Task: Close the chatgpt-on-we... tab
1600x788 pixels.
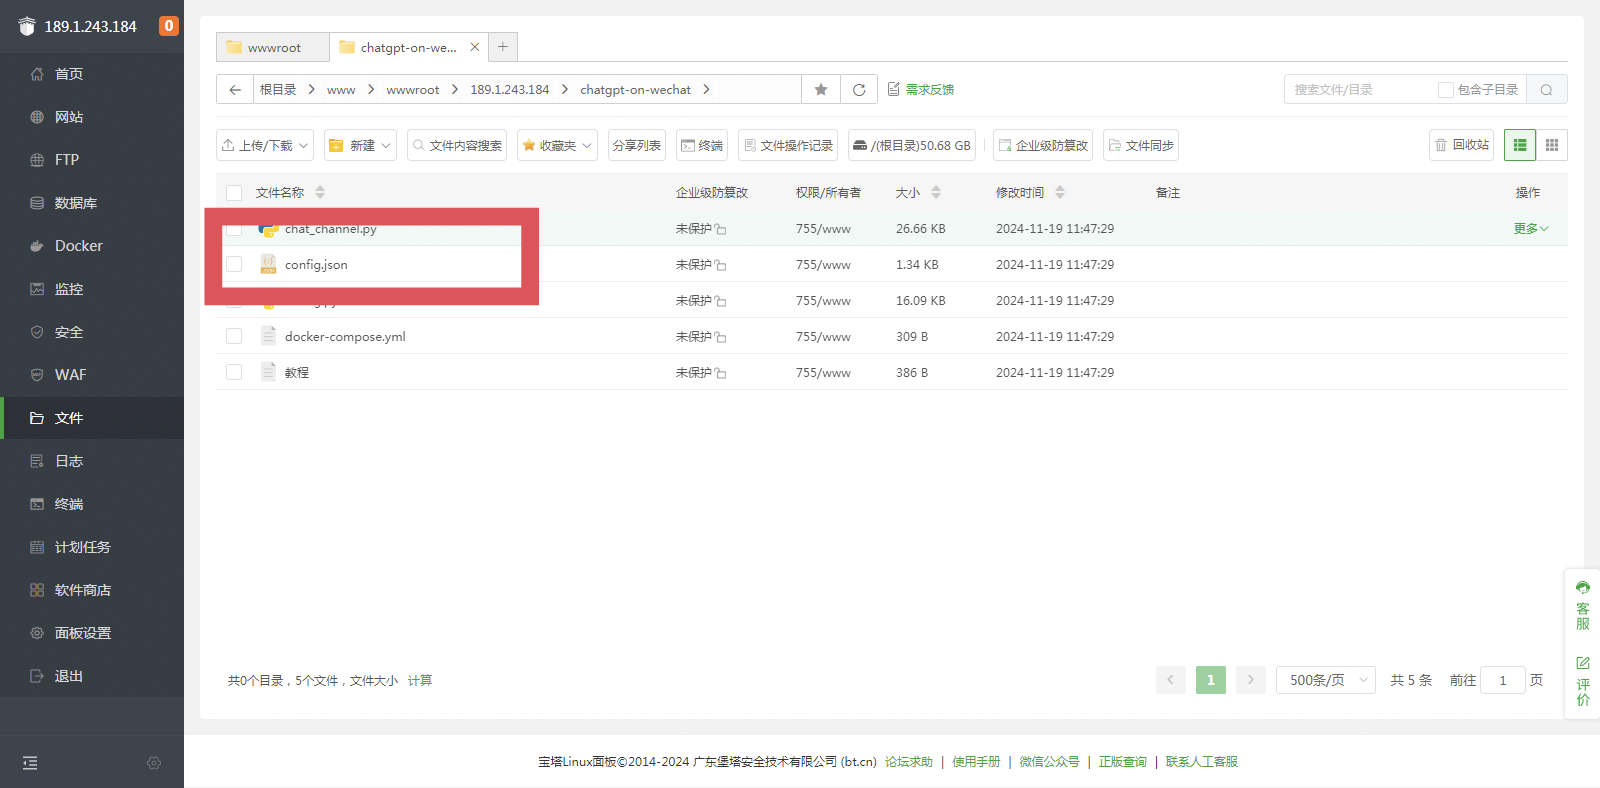Action: tap(475, 47)
